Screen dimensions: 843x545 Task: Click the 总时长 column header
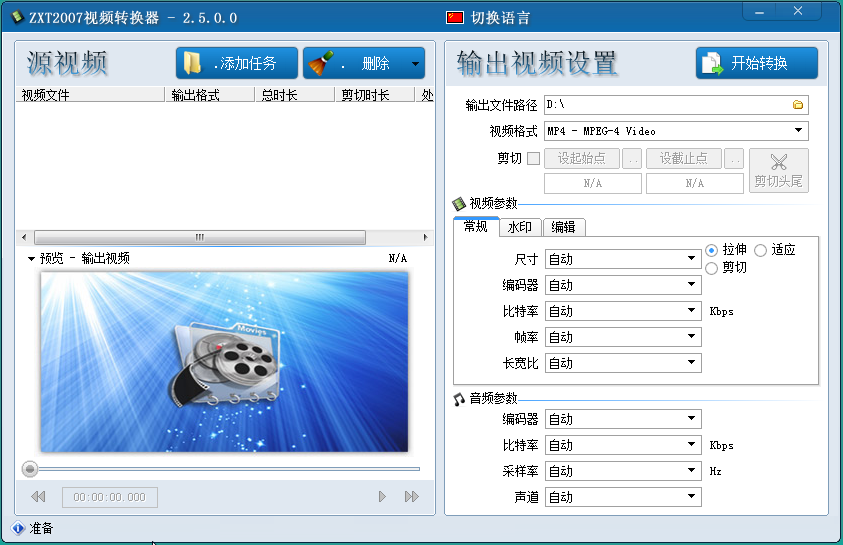[295, 95]
